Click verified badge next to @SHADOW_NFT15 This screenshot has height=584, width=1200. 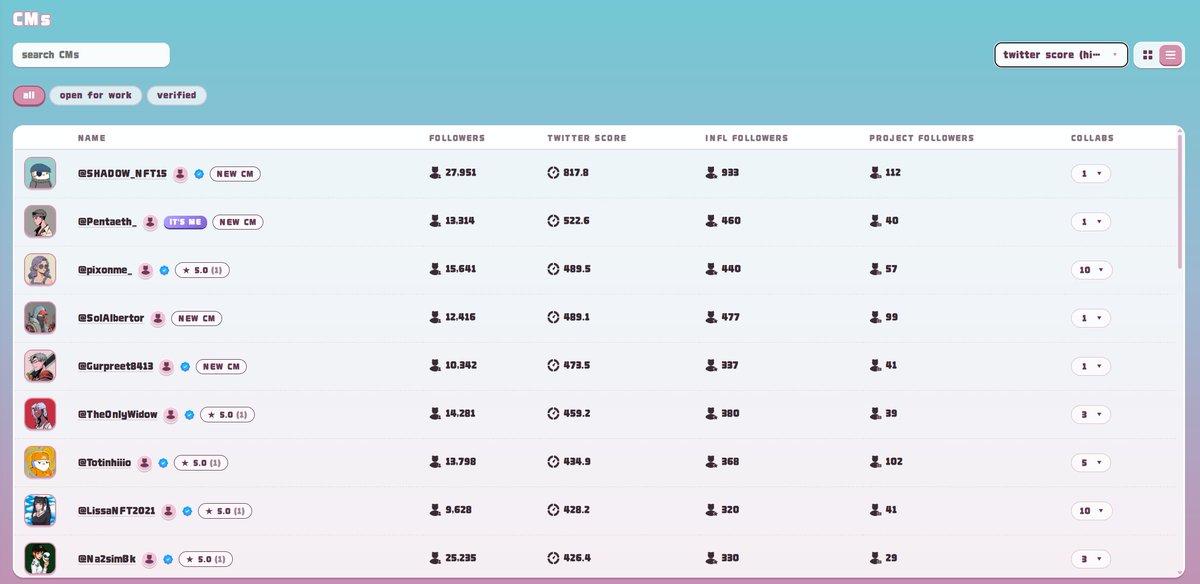(199, 174)
